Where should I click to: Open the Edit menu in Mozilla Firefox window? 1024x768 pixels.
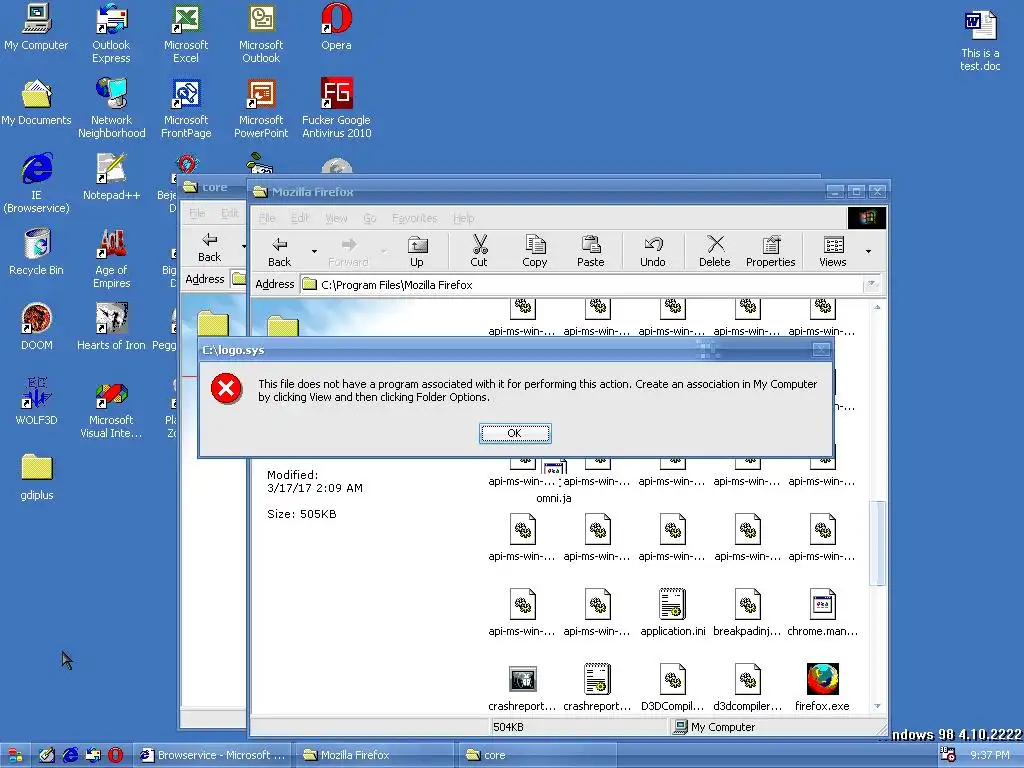point(300,218)
